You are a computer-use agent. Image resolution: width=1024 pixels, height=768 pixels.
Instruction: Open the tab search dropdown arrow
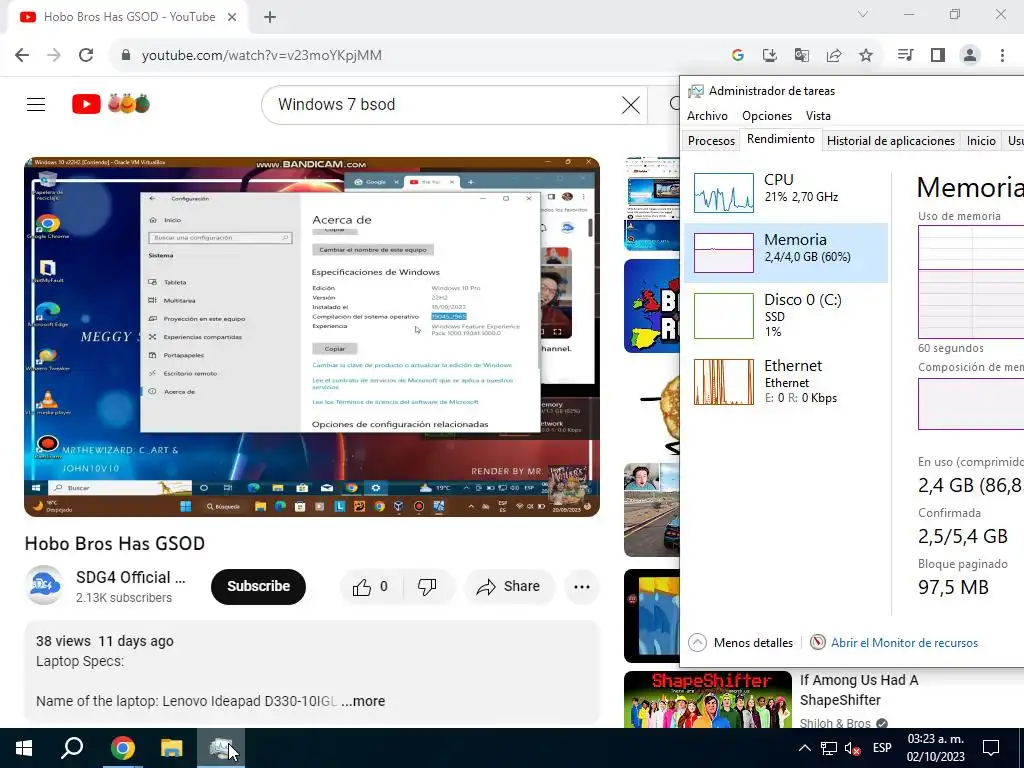[863, 14]
